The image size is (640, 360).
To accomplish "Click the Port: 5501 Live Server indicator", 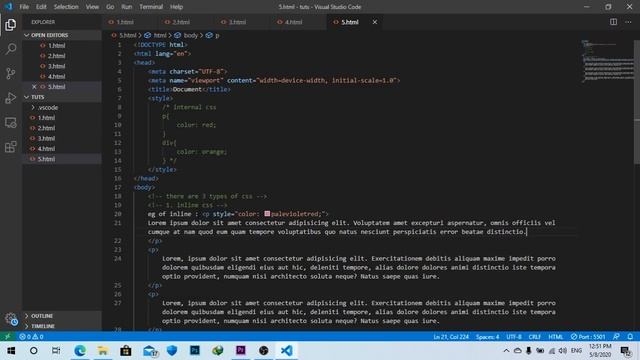I will pyautogui.click(x=588, y=337).
